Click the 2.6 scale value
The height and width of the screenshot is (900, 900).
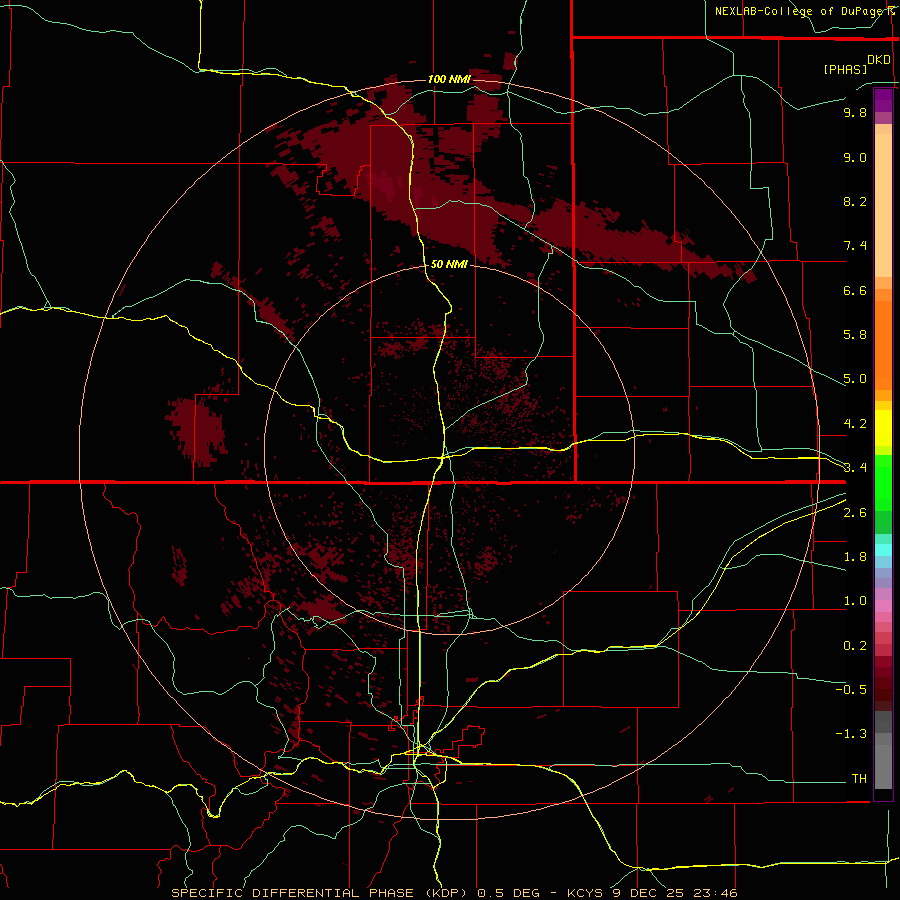tap(855, 513)
